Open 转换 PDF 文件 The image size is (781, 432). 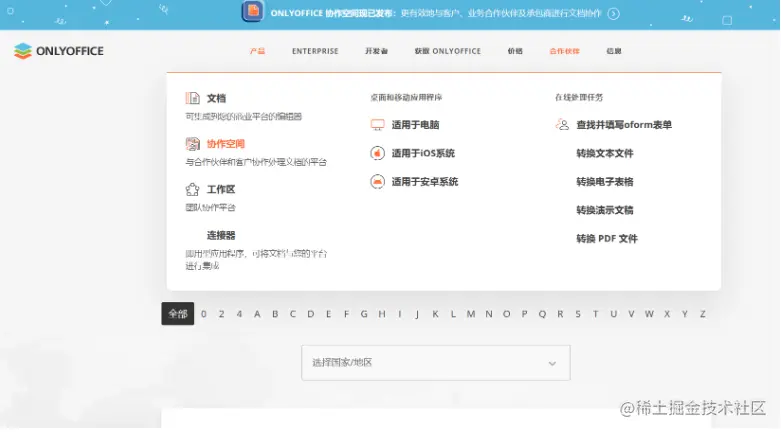click(607, 238)
